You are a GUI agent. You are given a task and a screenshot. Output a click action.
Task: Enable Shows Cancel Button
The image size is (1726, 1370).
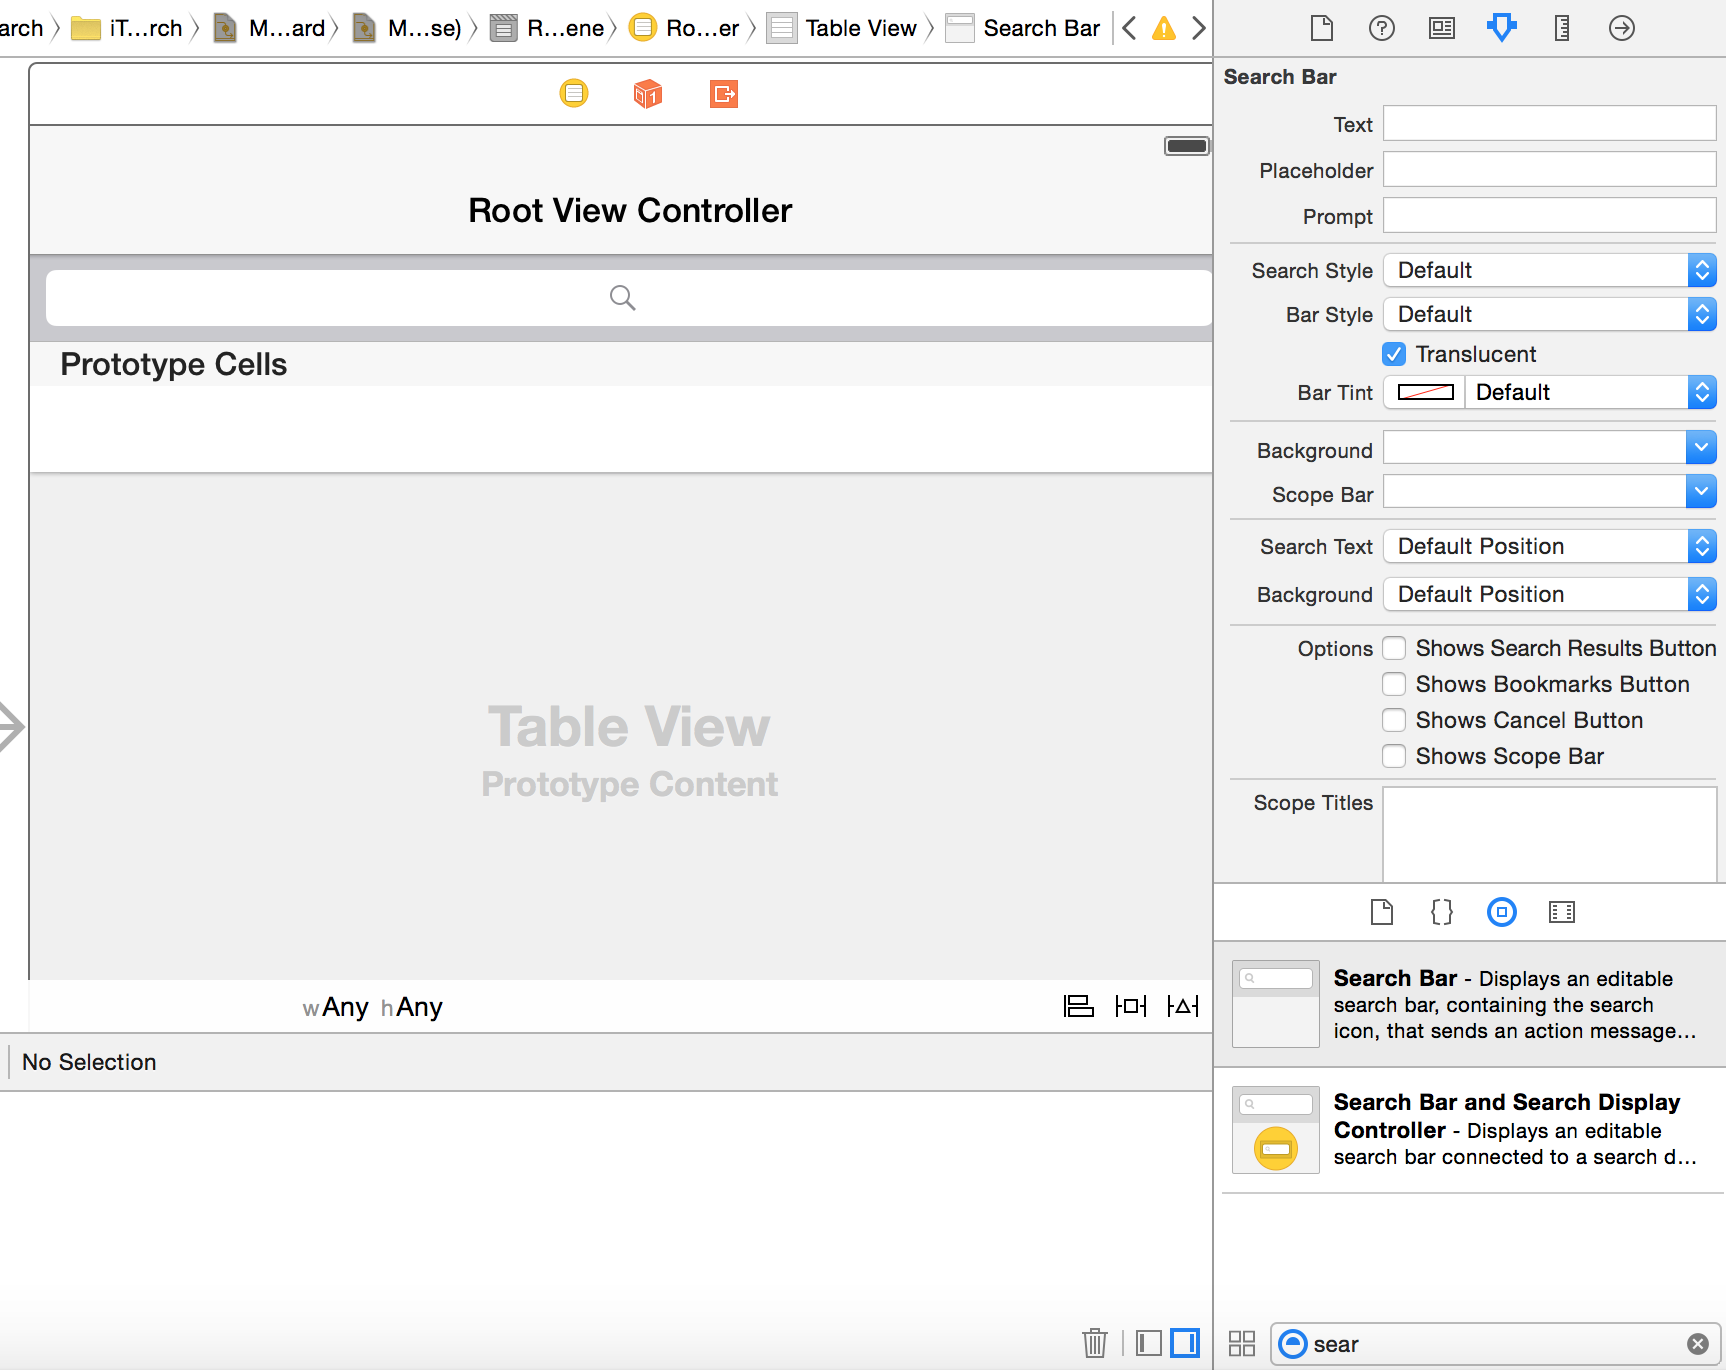click(x=1394, y=720)
